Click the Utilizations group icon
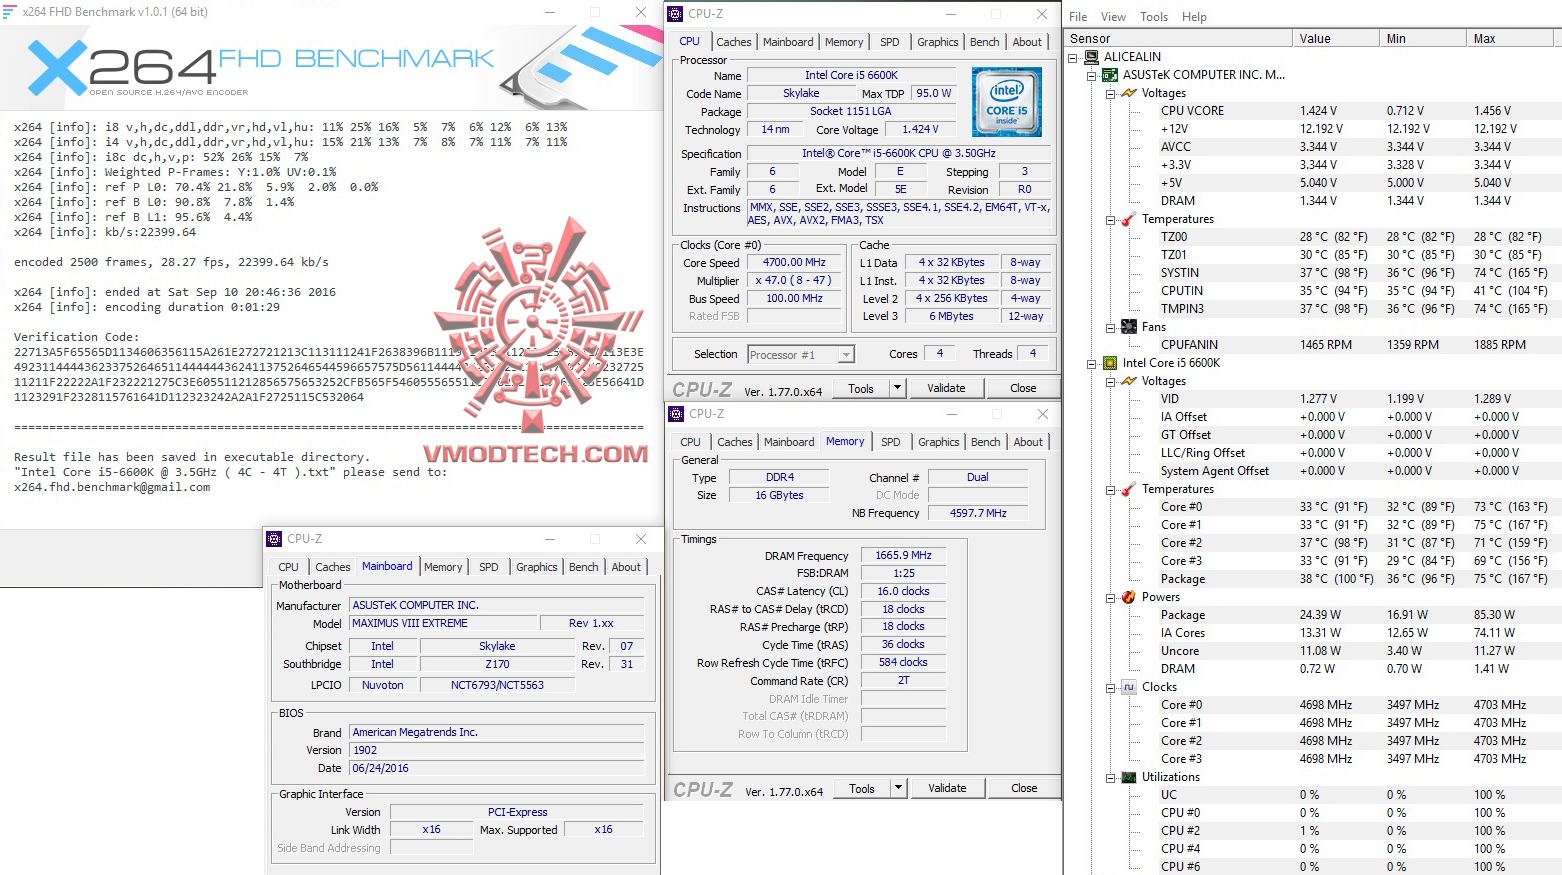The width and height of the screenshot is (1562, 875). click(x=1129, y=777)
